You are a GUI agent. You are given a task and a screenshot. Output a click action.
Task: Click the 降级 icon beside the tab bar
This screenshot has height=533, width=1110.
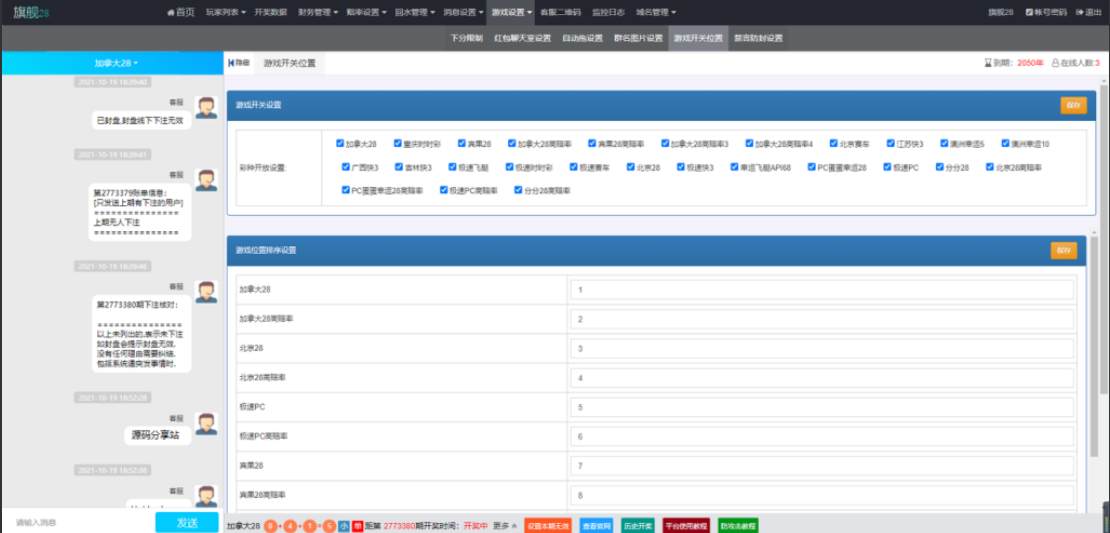click(232, 63)
